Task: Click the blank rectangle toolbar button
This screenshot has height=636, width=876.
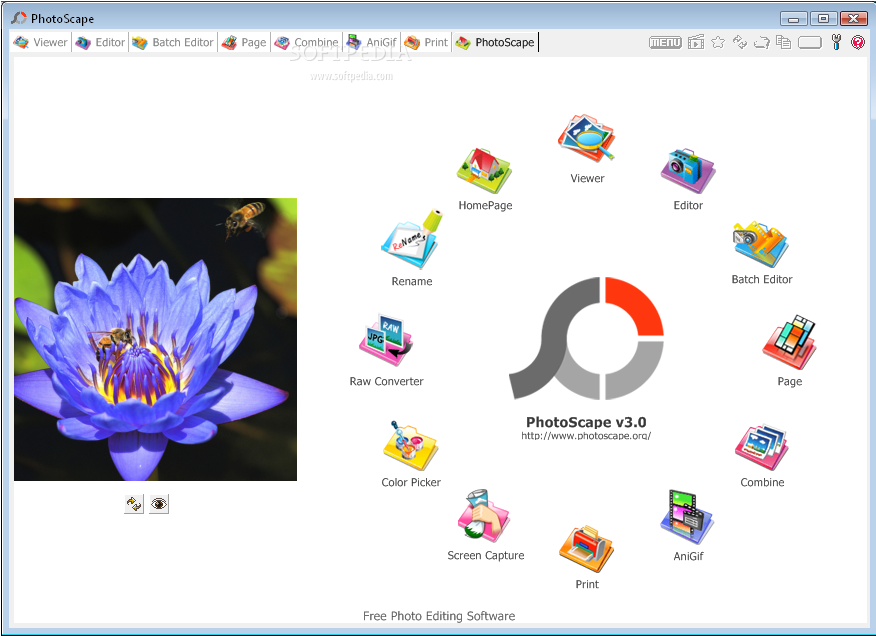Action: 810,42
